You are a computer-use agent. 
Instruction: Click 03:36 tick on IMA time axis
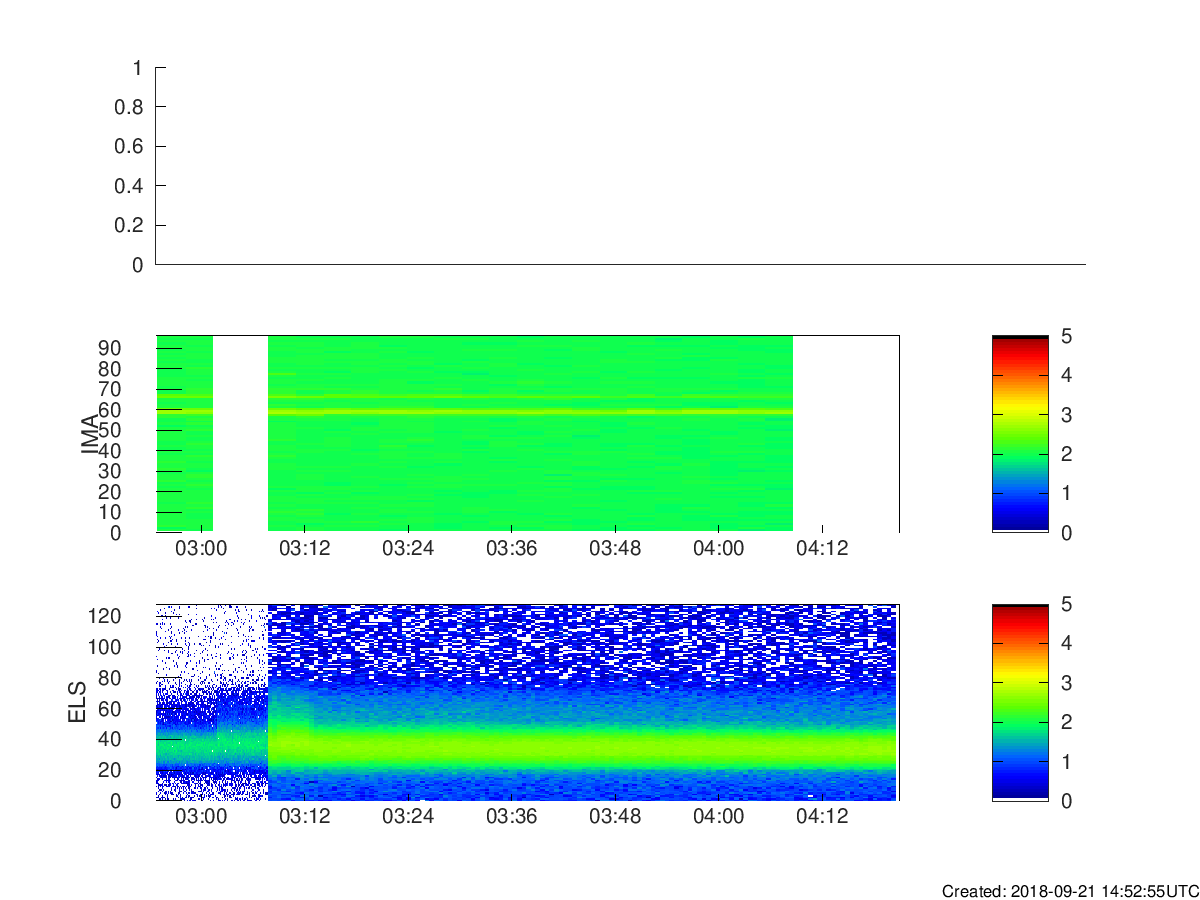tap(511, 548)
